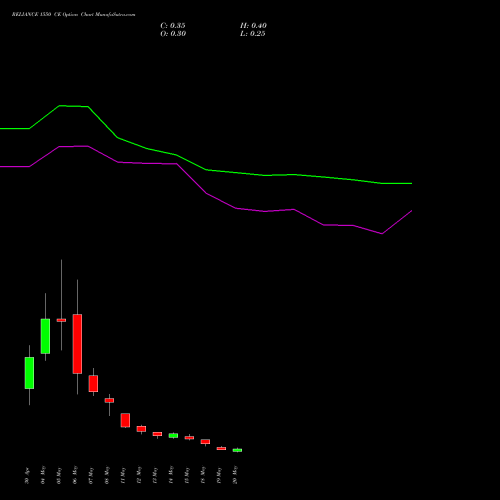The width and height of the screenshot is (500, 500).
Task: Click the last green candlestick for 20 May
Action: coord(237,450)
